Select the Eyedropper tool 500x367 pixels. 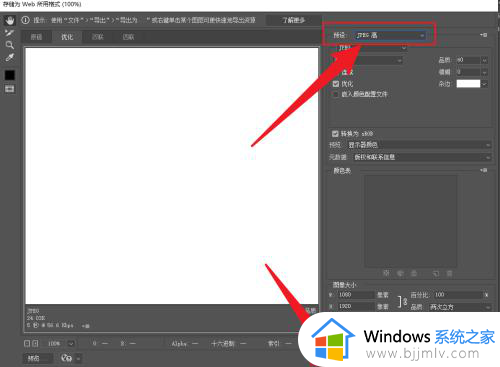coord(10,58)
